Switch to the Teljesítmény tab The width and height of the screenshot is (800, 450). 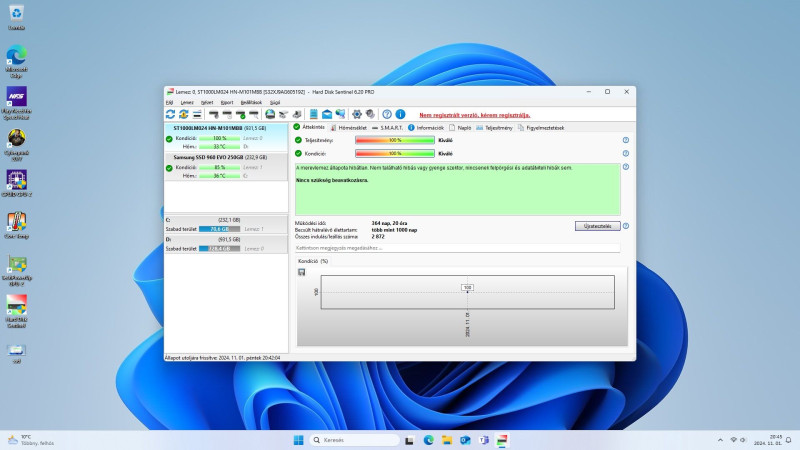494,128
